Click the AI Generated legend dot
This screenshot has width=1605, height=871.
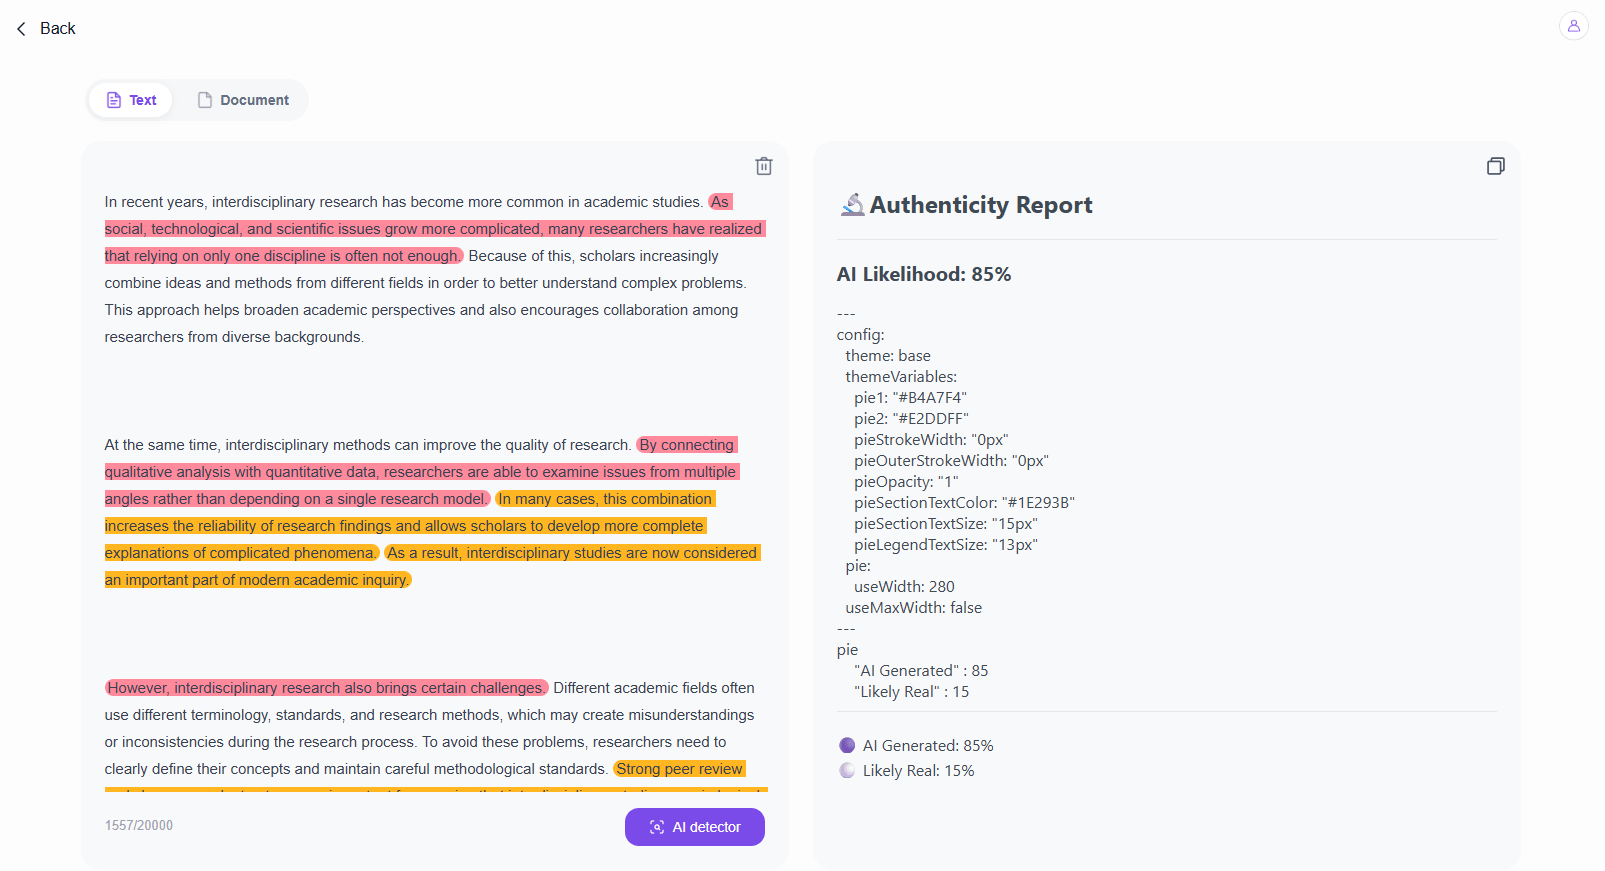tap(847, 745)
